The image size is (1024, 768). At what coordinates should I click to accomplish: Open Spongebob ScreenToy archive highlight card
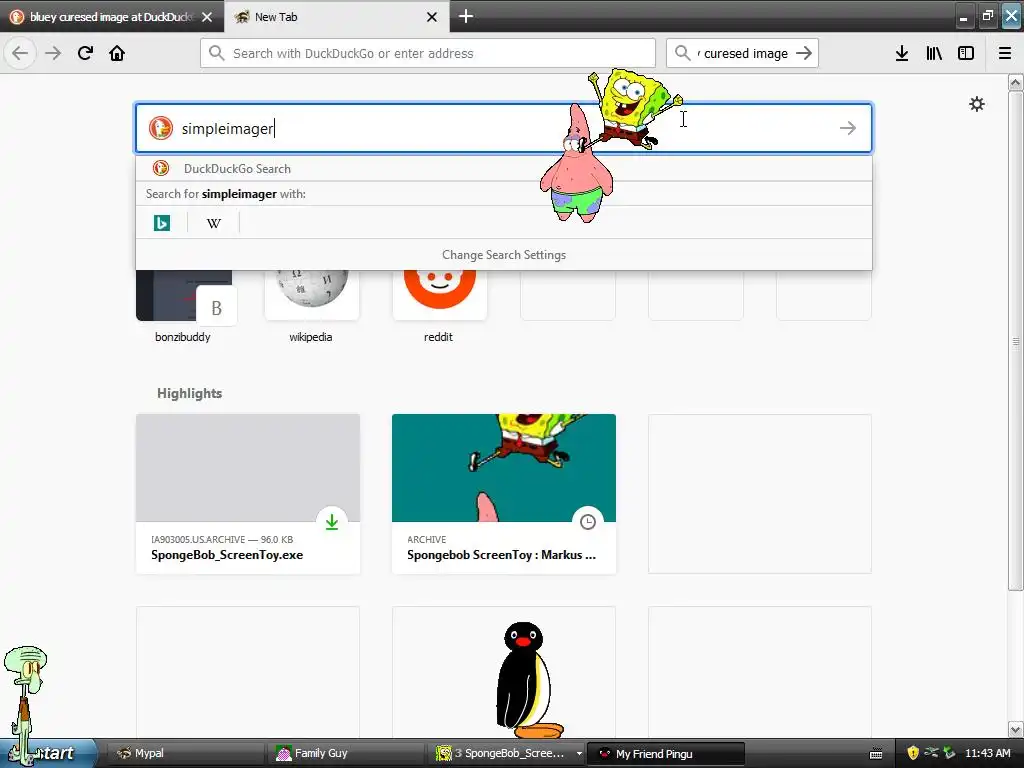tap(504, 494)
